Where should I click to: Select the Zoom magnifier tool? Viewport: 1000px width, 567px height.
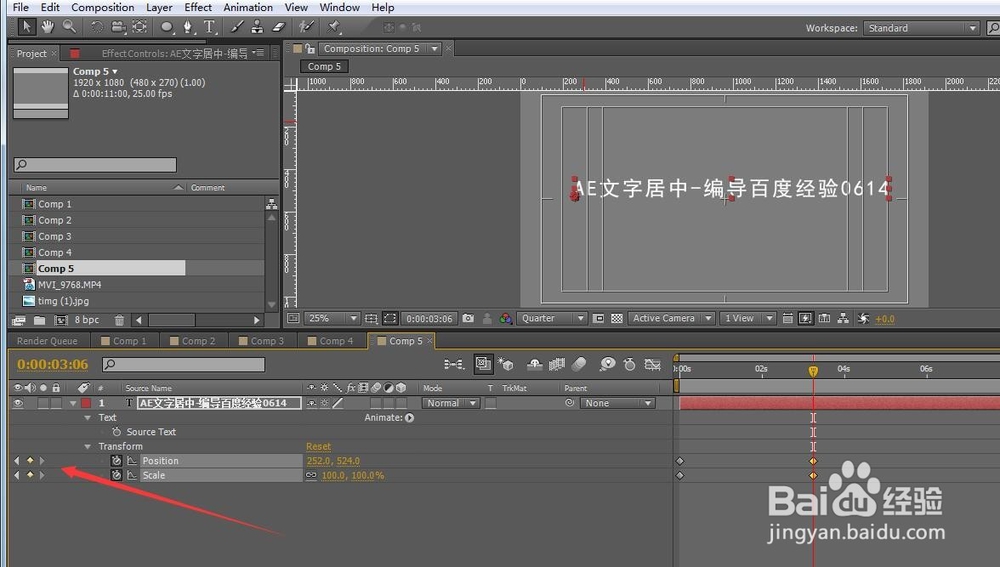(x=69, y=27)
